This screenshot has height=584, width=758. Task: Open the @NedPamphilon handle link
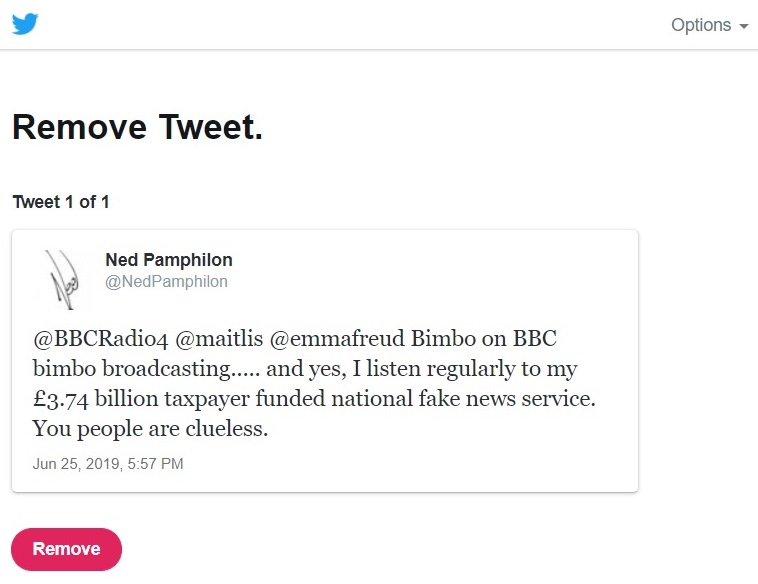click(166, 281)
